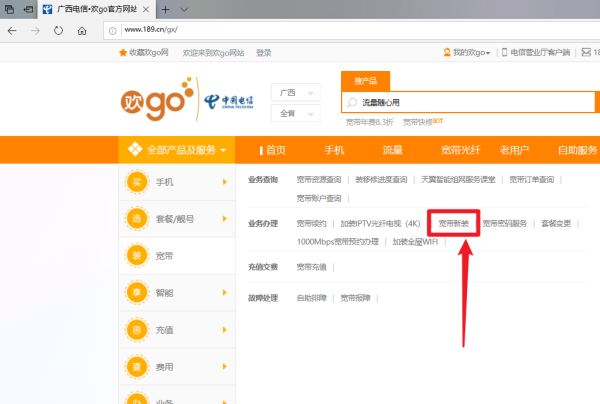The image size is (600, 404).
Task: Switch to the 搜产品 search tab
Action: (365, 81)
